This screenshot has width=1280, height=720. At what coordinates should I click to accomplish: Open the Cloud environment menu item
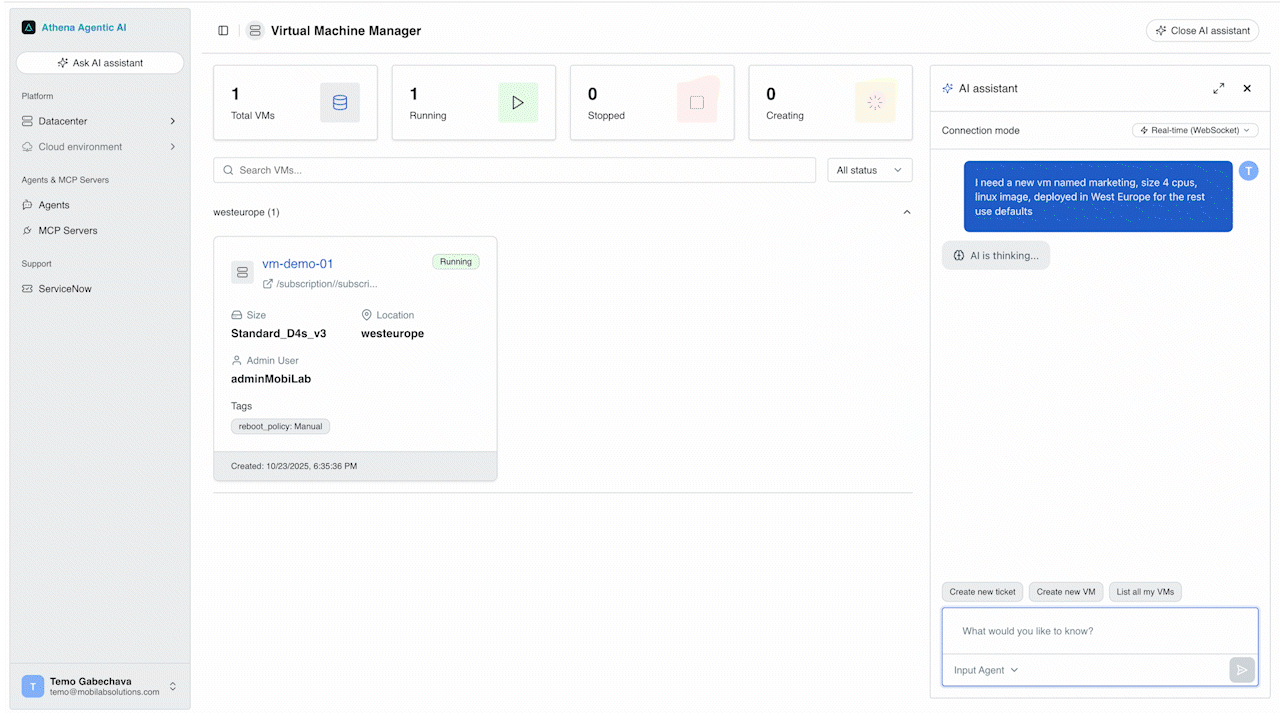point(100,147)
